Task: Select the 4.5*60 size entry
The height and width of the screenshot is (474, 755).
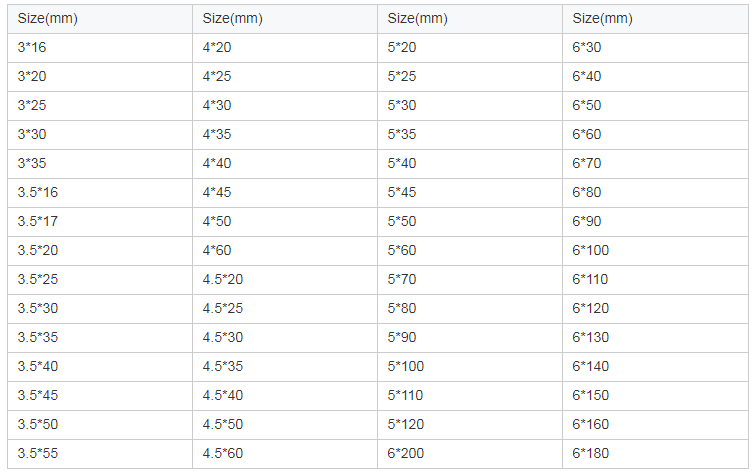Action: pyautogui.click(x=285, y=454)
